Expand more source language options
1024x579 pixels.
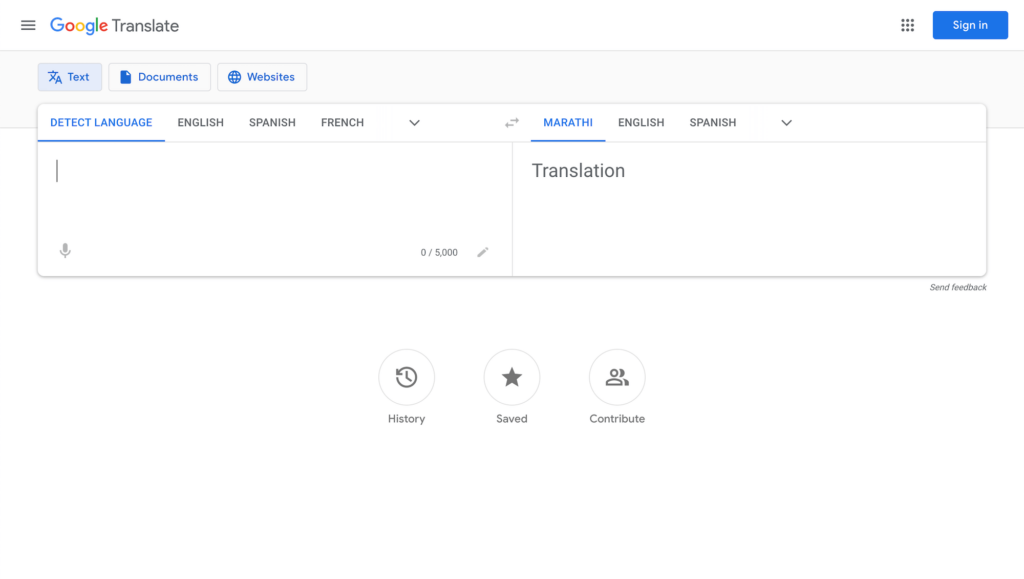414,122
